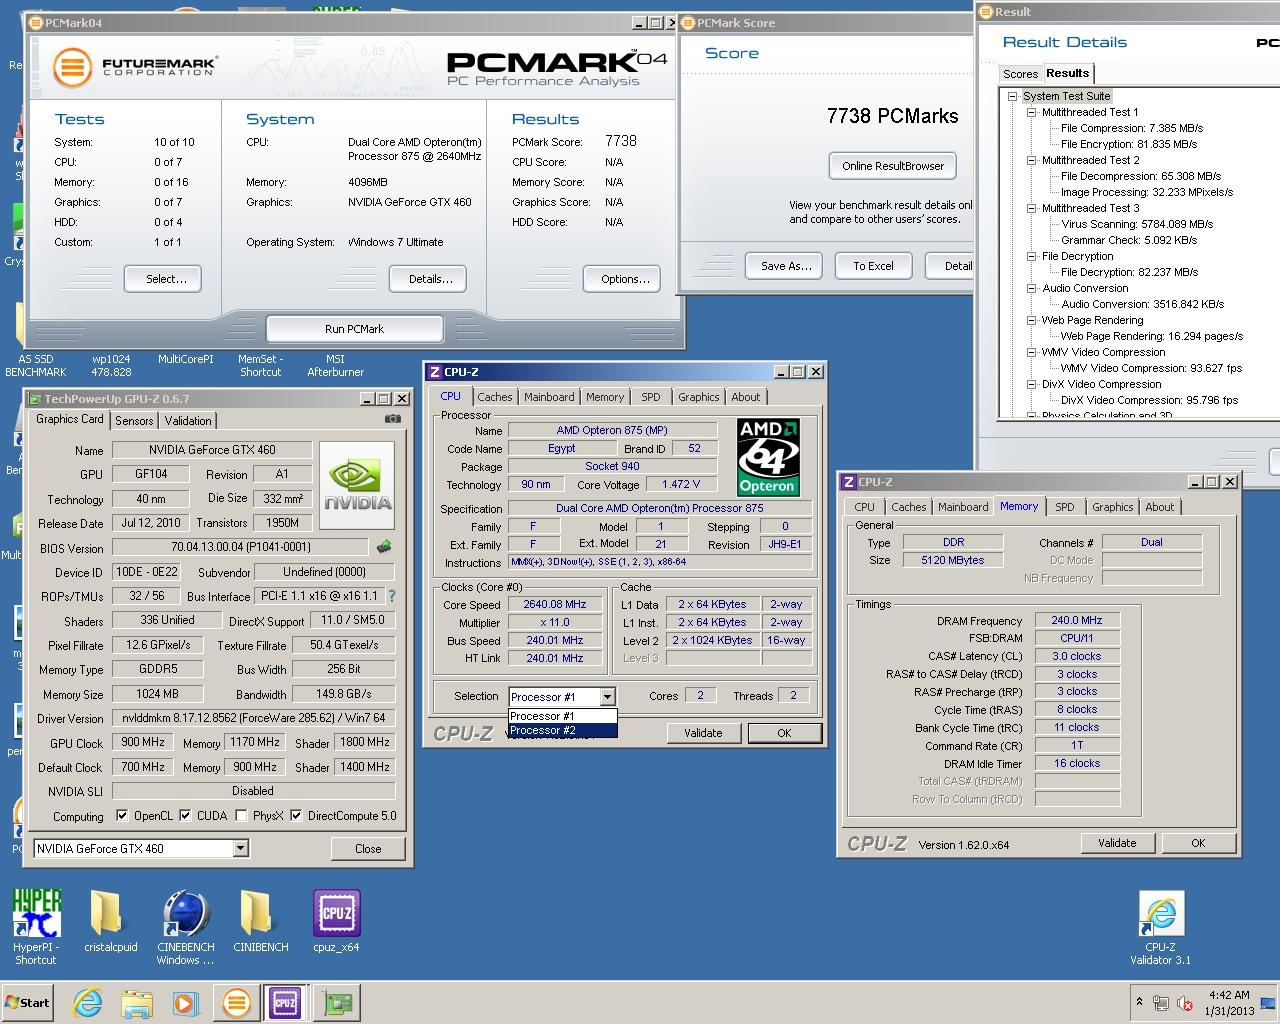The height and width of the screenshot is (1024, 1280).
Task: Click the clock in system tray
Action: click(1229, 1003)
